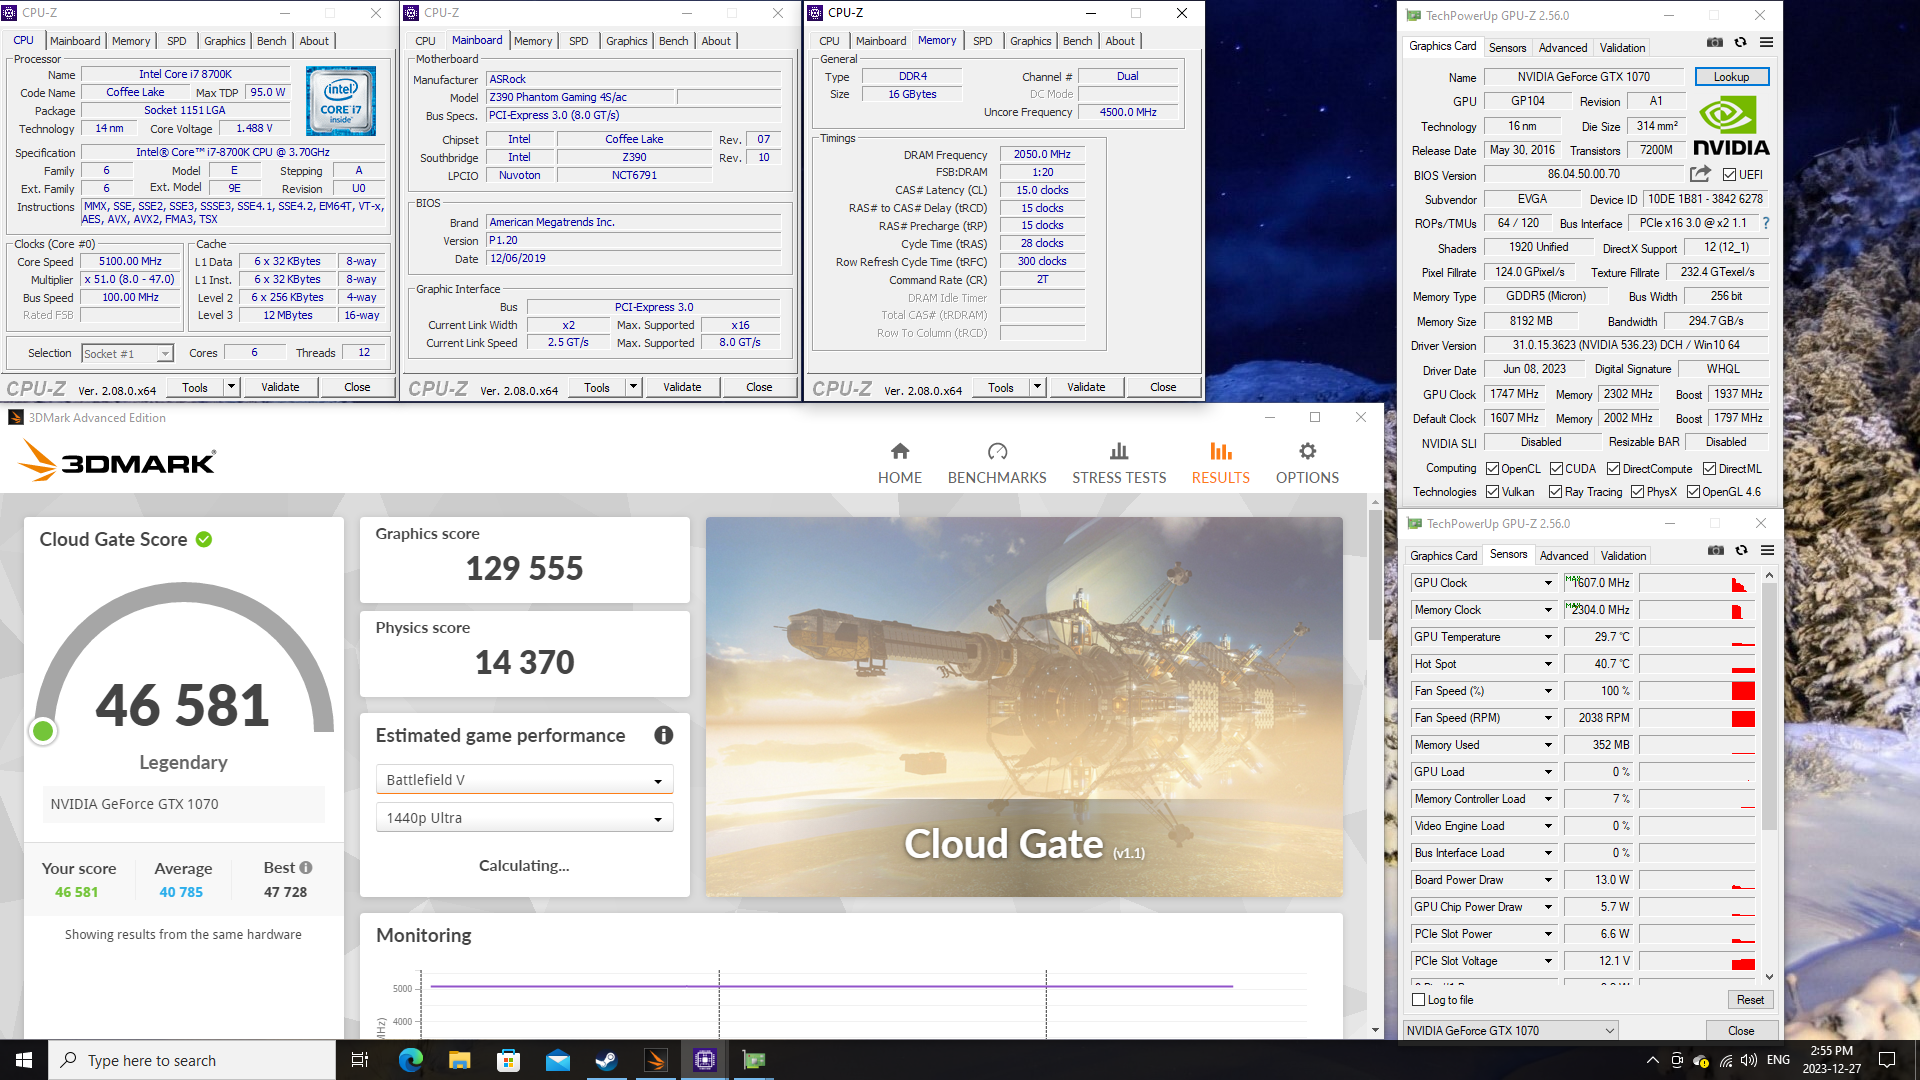Viewport: 1920px width, 1080px height.
Task: Click refresh icon in GPU-Z Sensors window
Action: pyautogui.click(x=1741, y=550)
